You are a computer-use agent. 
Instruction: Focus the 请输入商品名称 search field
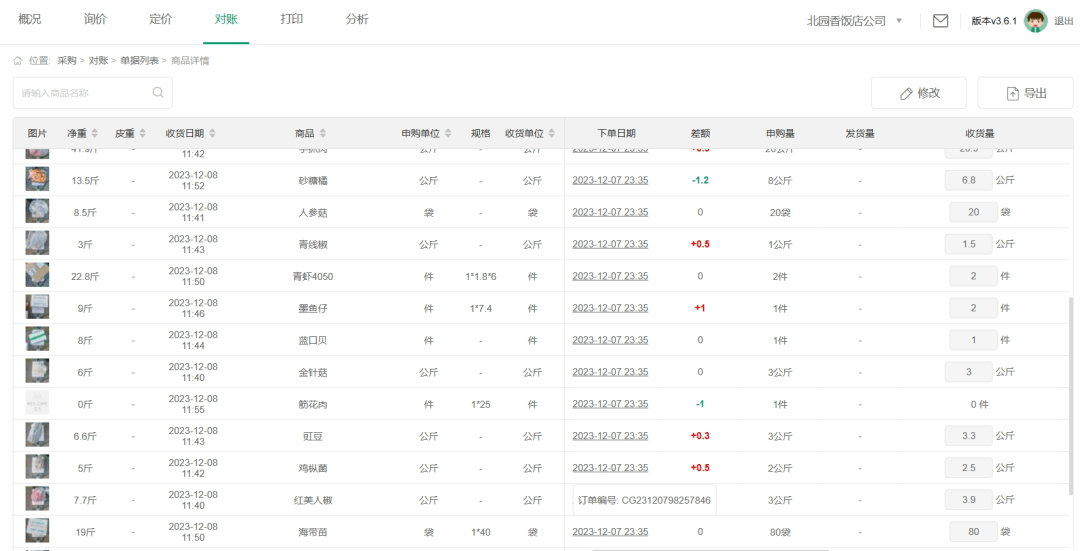pos(82,93)
